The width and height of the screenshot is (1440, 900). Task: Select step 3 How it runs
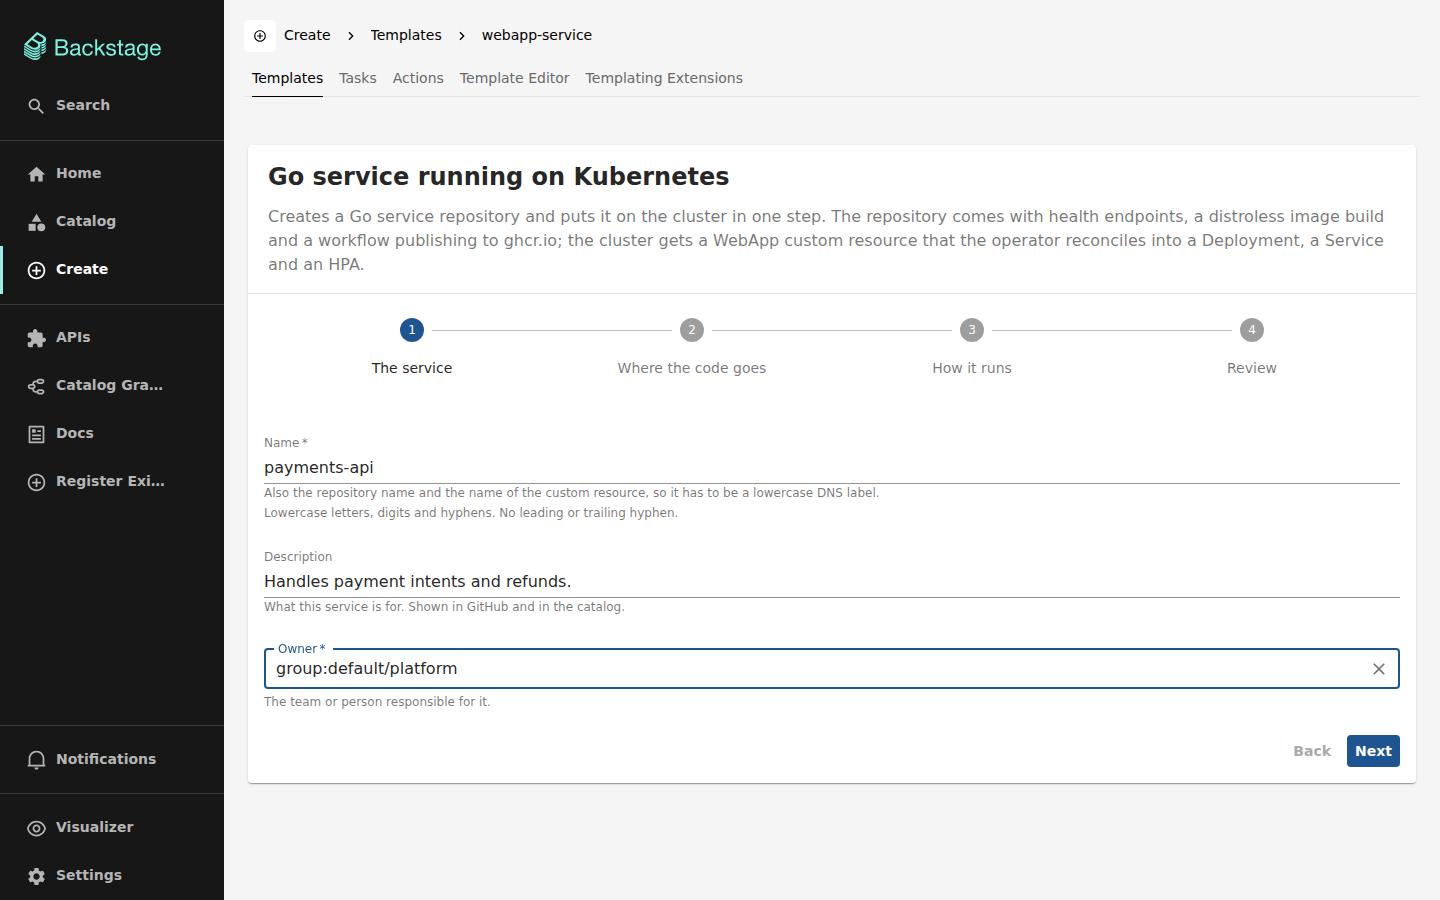point(972,347)
